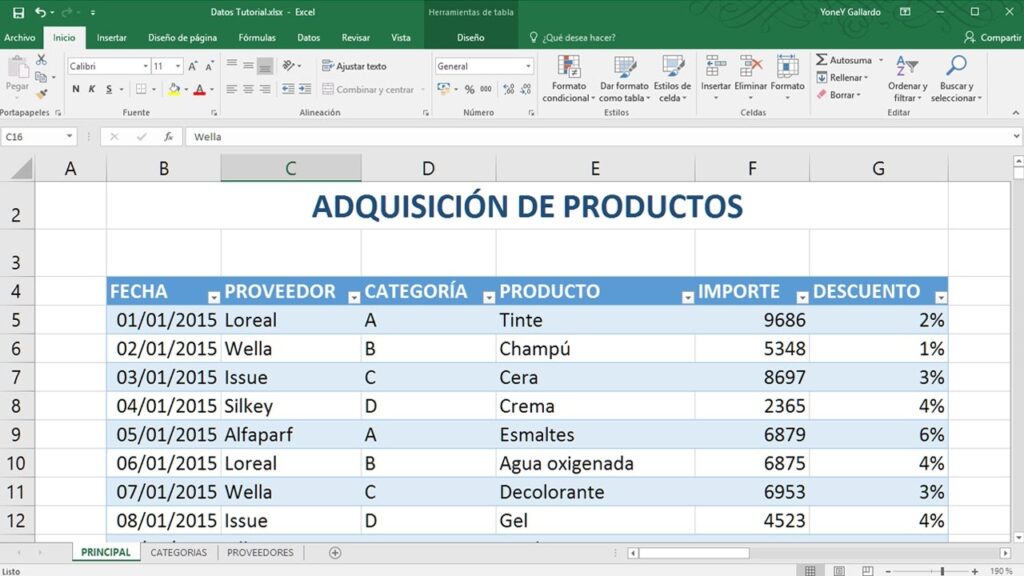Click the Save icon in quick access toolbar
Image resolution: width=1024 pixels, height=576 pixels.
click(18, 12)
